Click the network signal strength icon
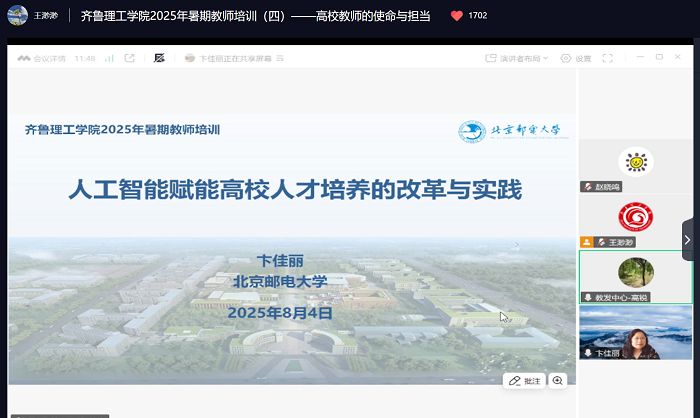The width and height of the screenshot is (700, 418). click(x=109, y=59)
